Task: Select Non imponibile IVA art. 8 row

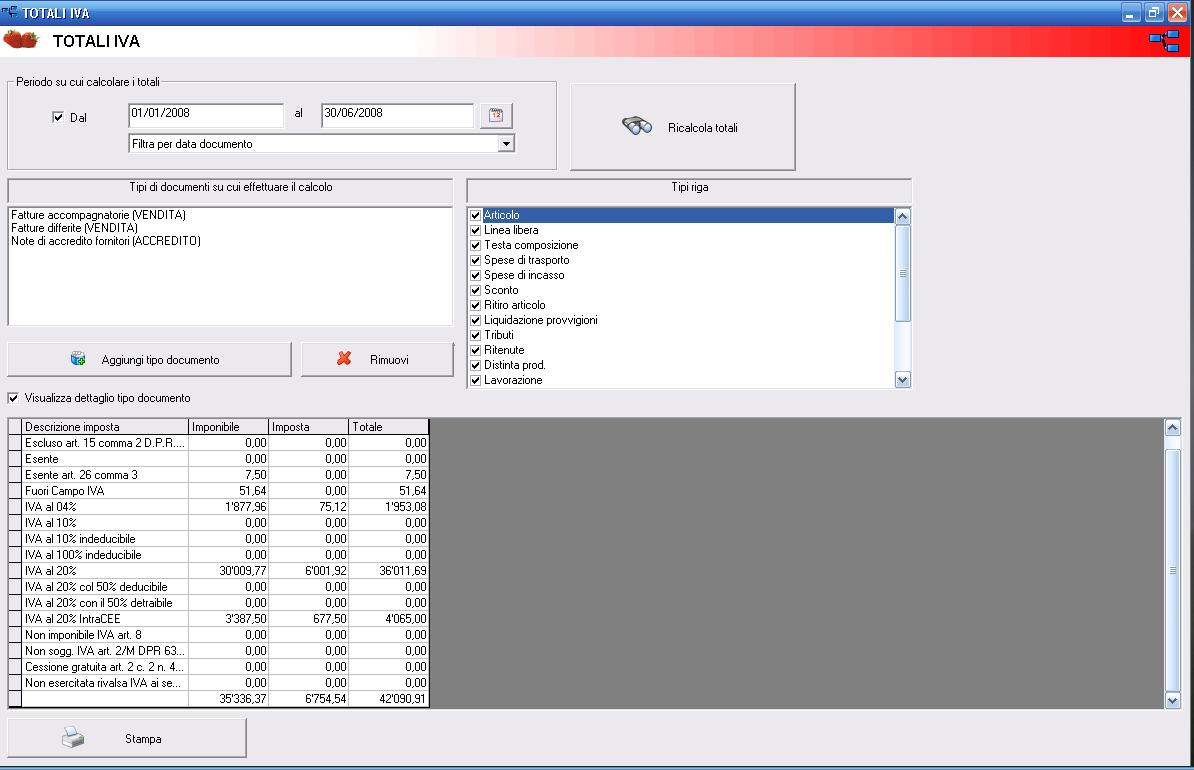Action: tap(105, 634)
